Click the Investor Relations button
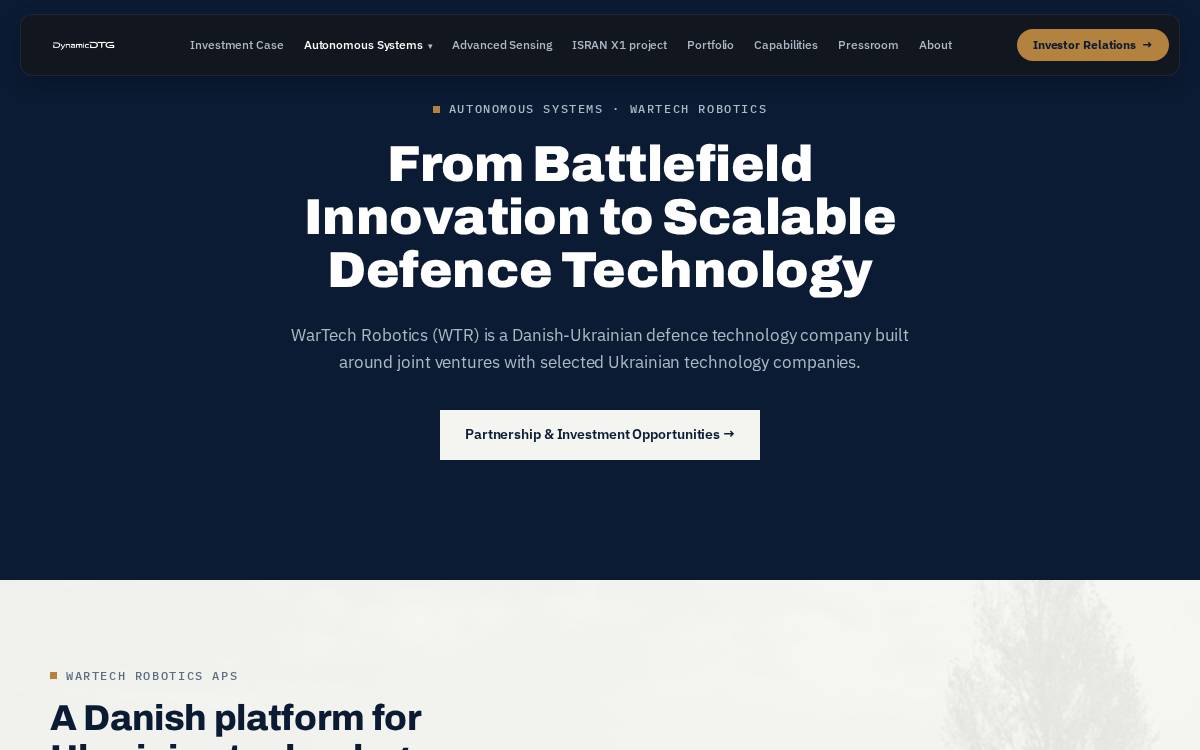 1093,45
